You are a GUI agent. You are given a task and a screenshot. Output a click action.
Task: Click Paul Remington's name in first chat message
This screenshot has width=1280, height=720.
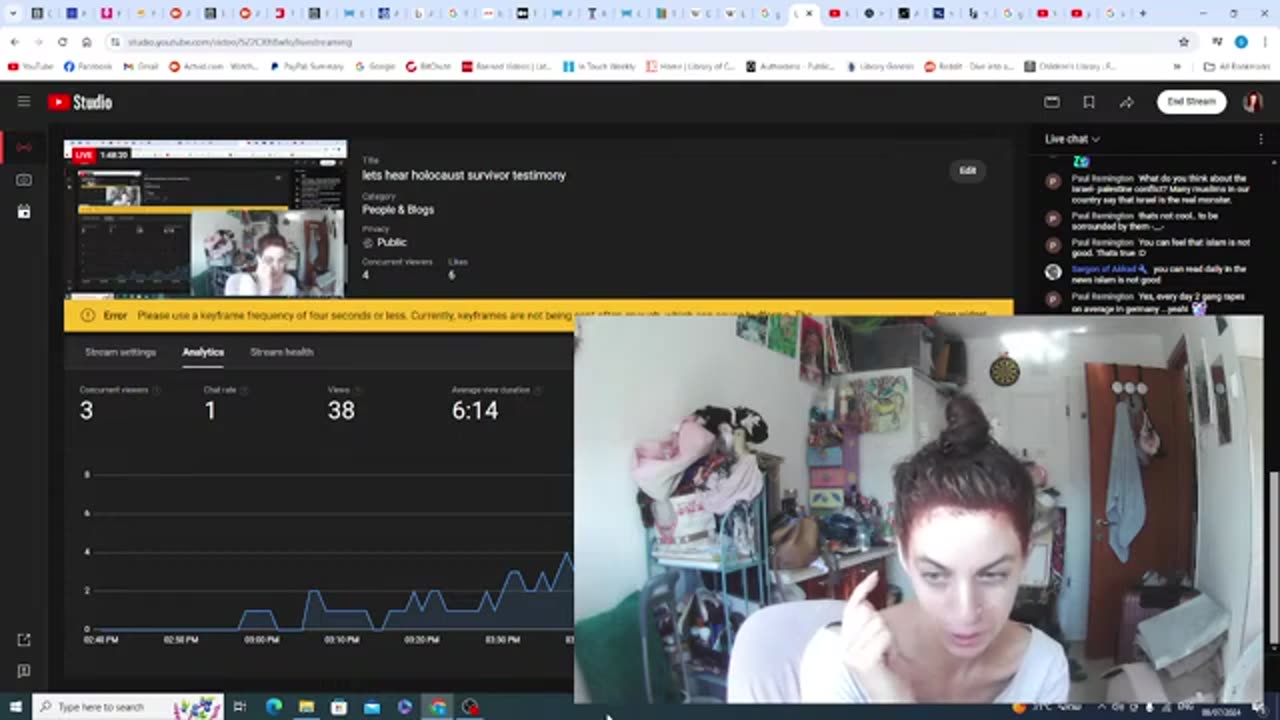[1103, 179]
